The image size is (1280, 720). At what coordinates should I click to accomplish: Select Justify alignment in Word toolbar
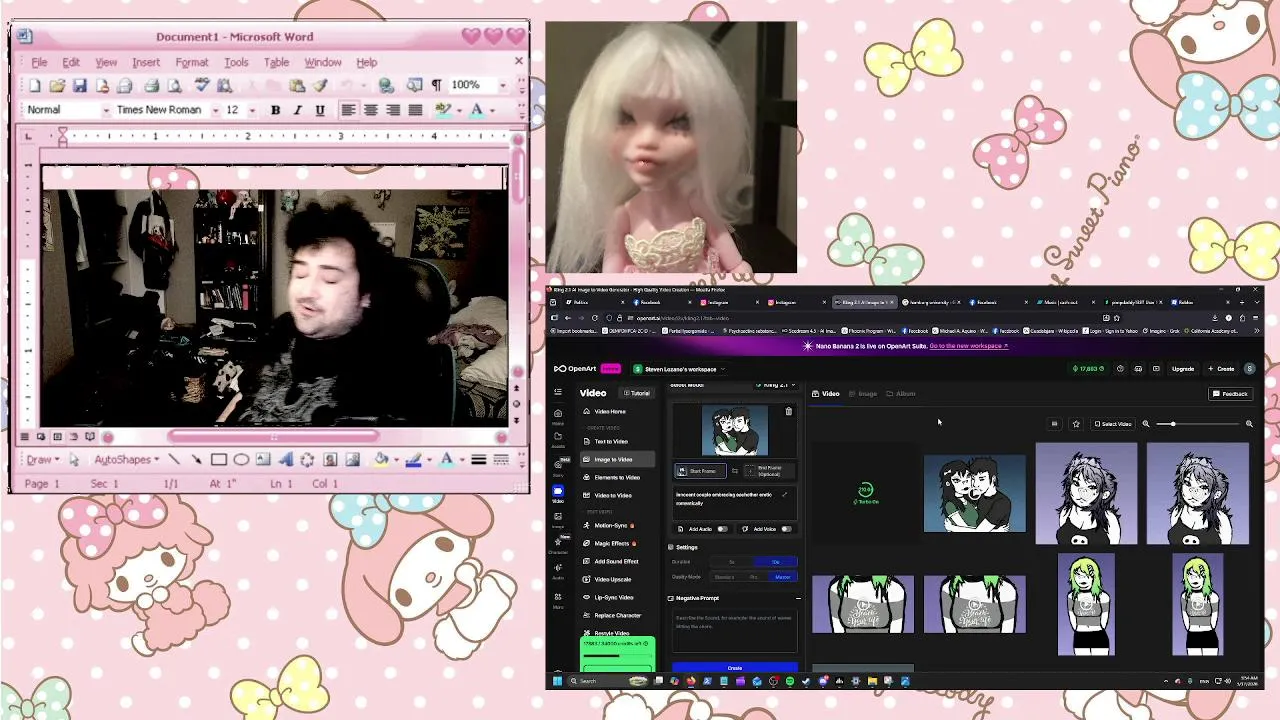pyautogui.click(x=415, y=110)
